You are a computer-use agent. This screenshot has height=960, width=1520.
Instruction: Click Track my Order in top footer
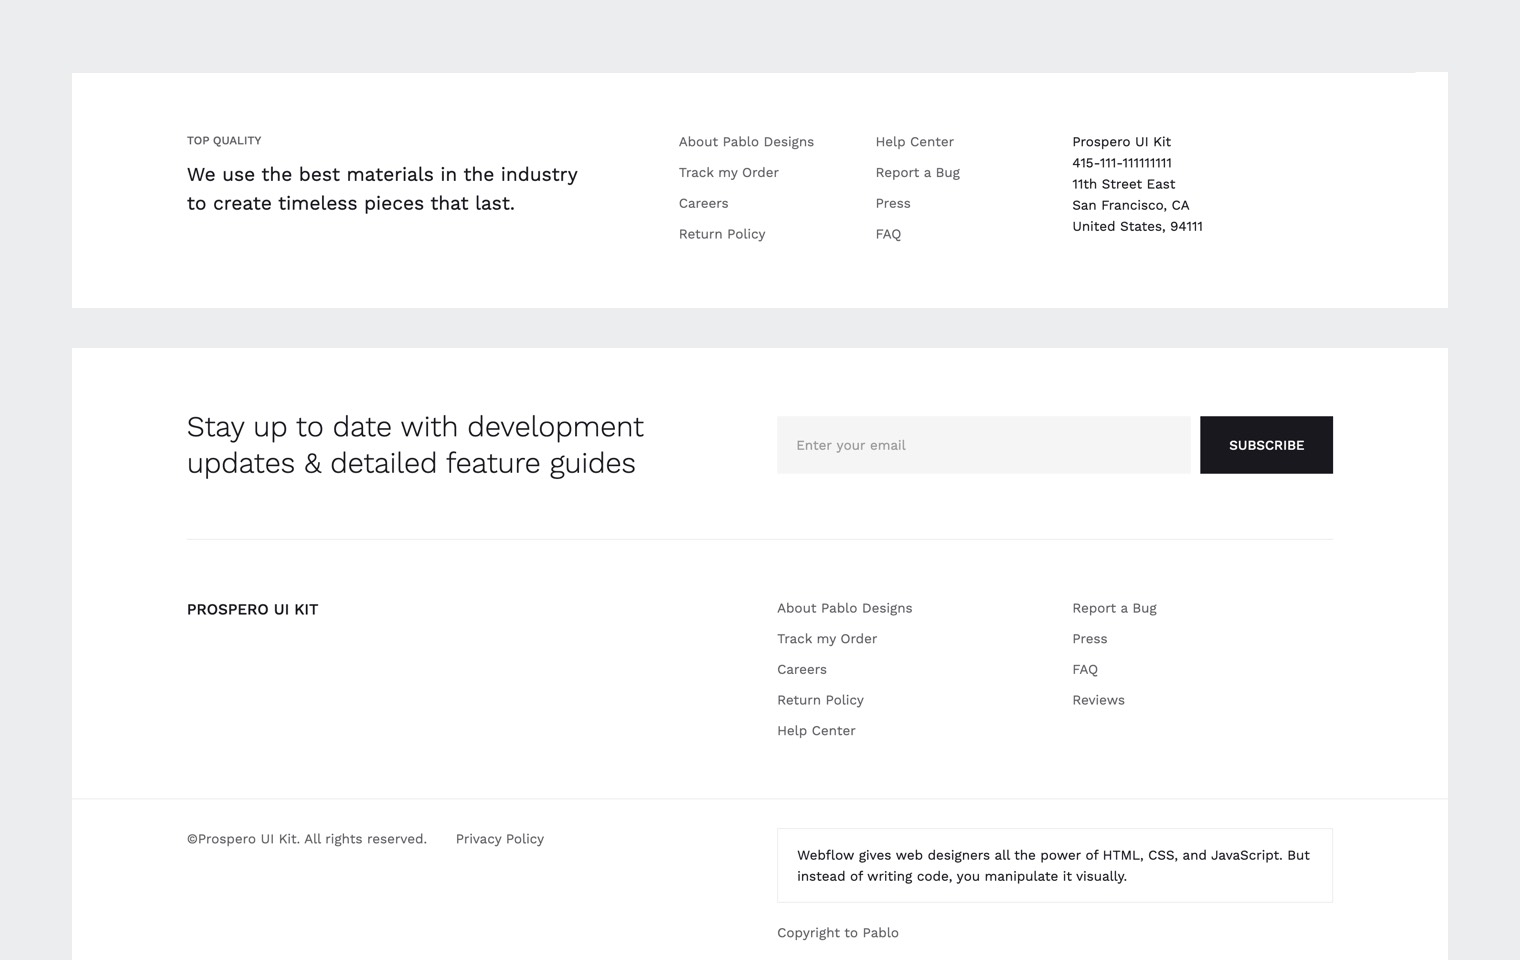point(728,173)
